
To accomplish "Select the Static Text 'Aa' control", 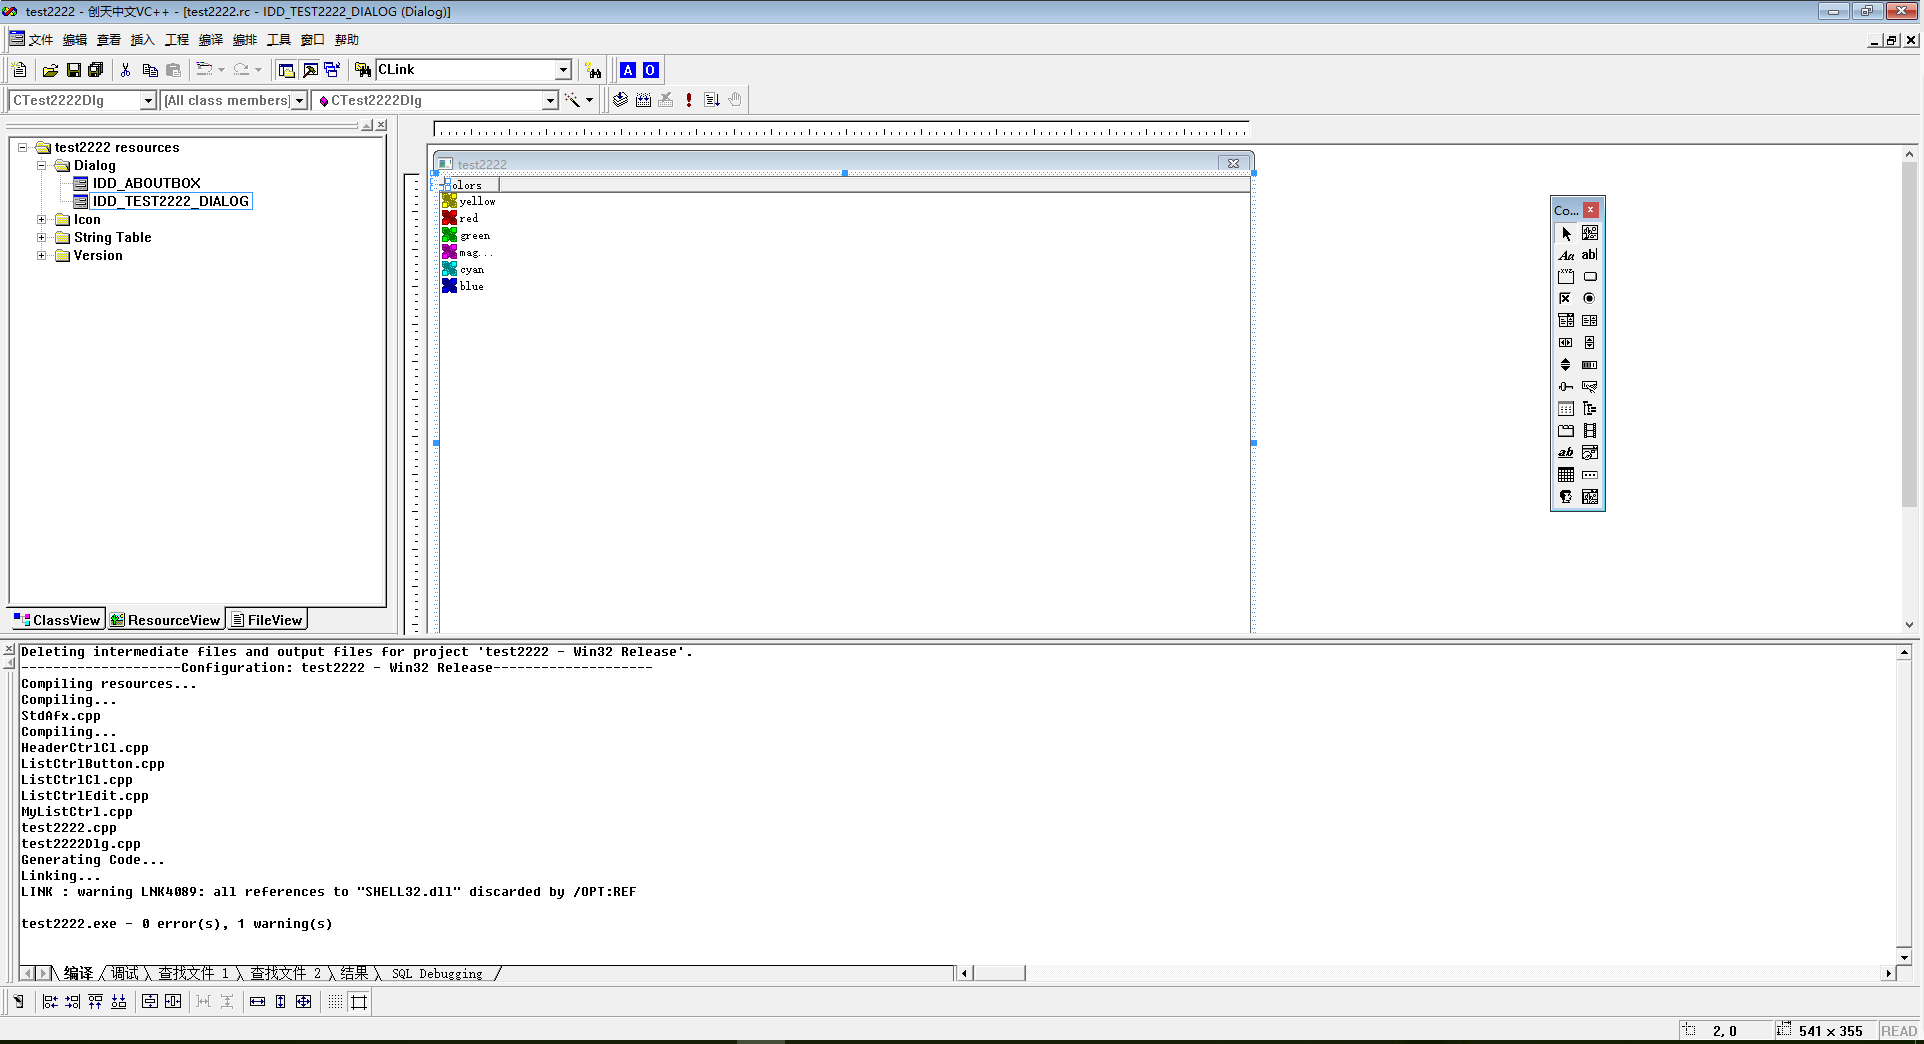I will (1566, 255).
